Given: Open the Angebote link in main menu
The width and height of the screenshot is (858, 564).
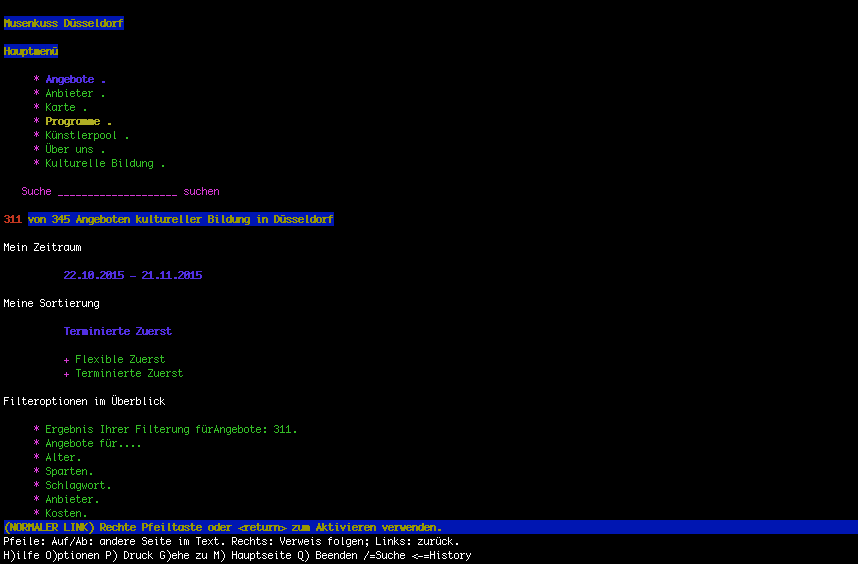Looking at the screenshot, I should (69, 79).
